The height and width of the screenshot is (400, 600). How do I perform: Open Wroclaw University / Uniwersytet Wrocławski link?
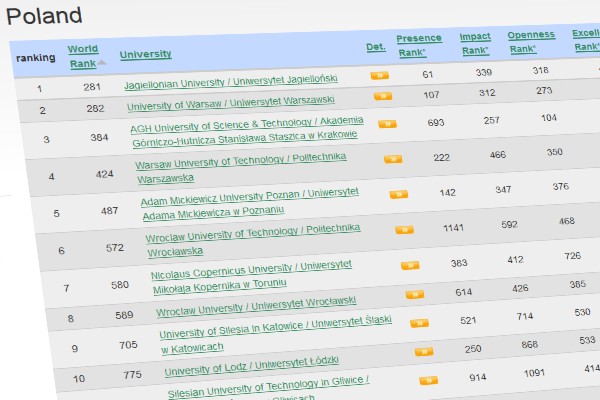click(x=256, y=307)
